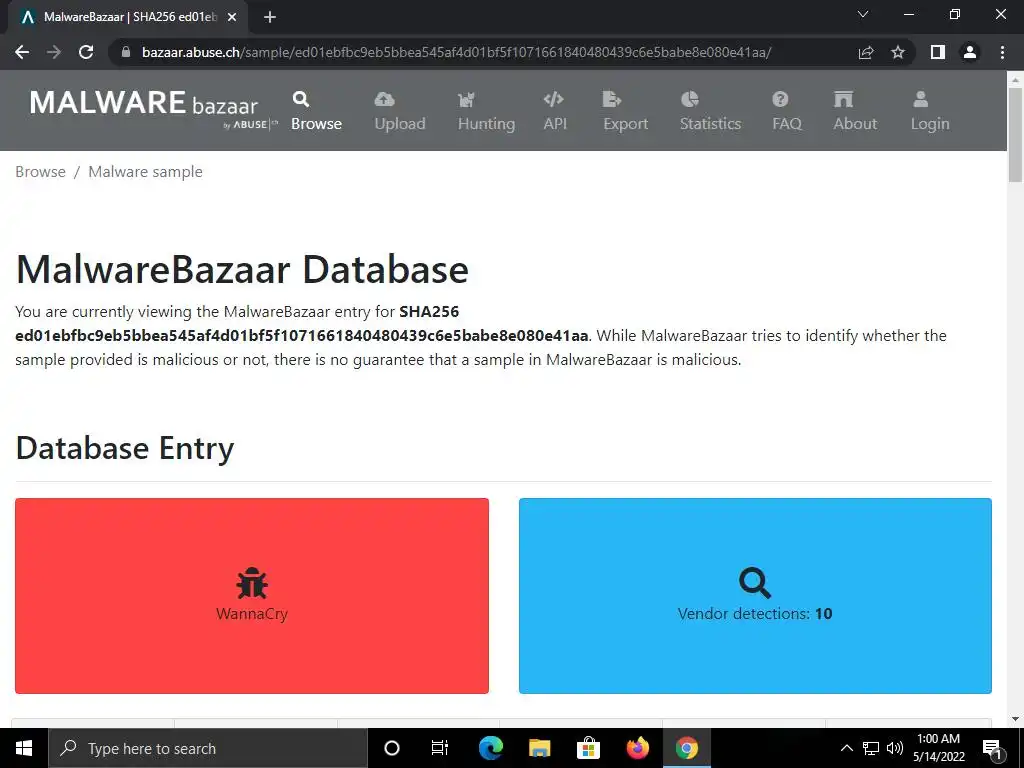The width and height of the screenshot is (1024, 768).
Task: Show hidden system tray icons
Action: click(846, 748)
